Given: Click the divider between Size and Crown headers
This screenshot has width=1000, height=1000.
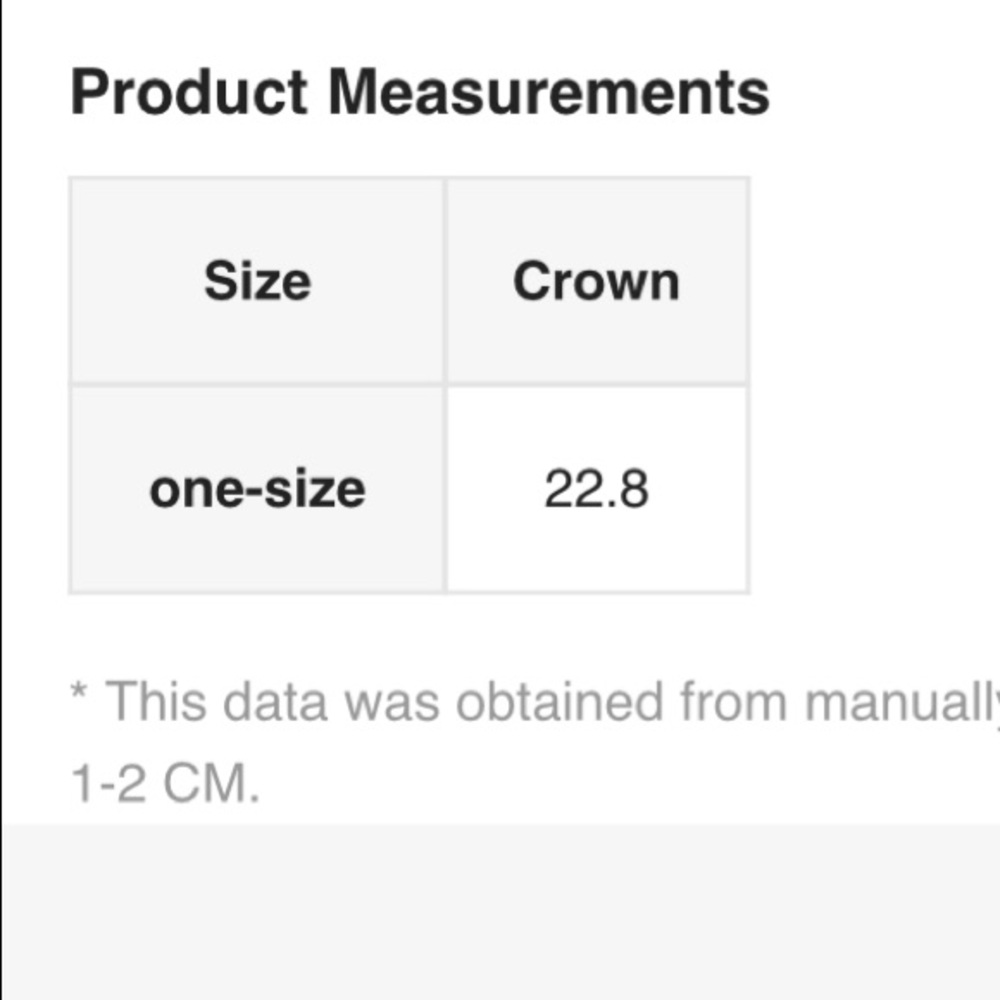Looking at the screenshot, I should click(445, 281).
